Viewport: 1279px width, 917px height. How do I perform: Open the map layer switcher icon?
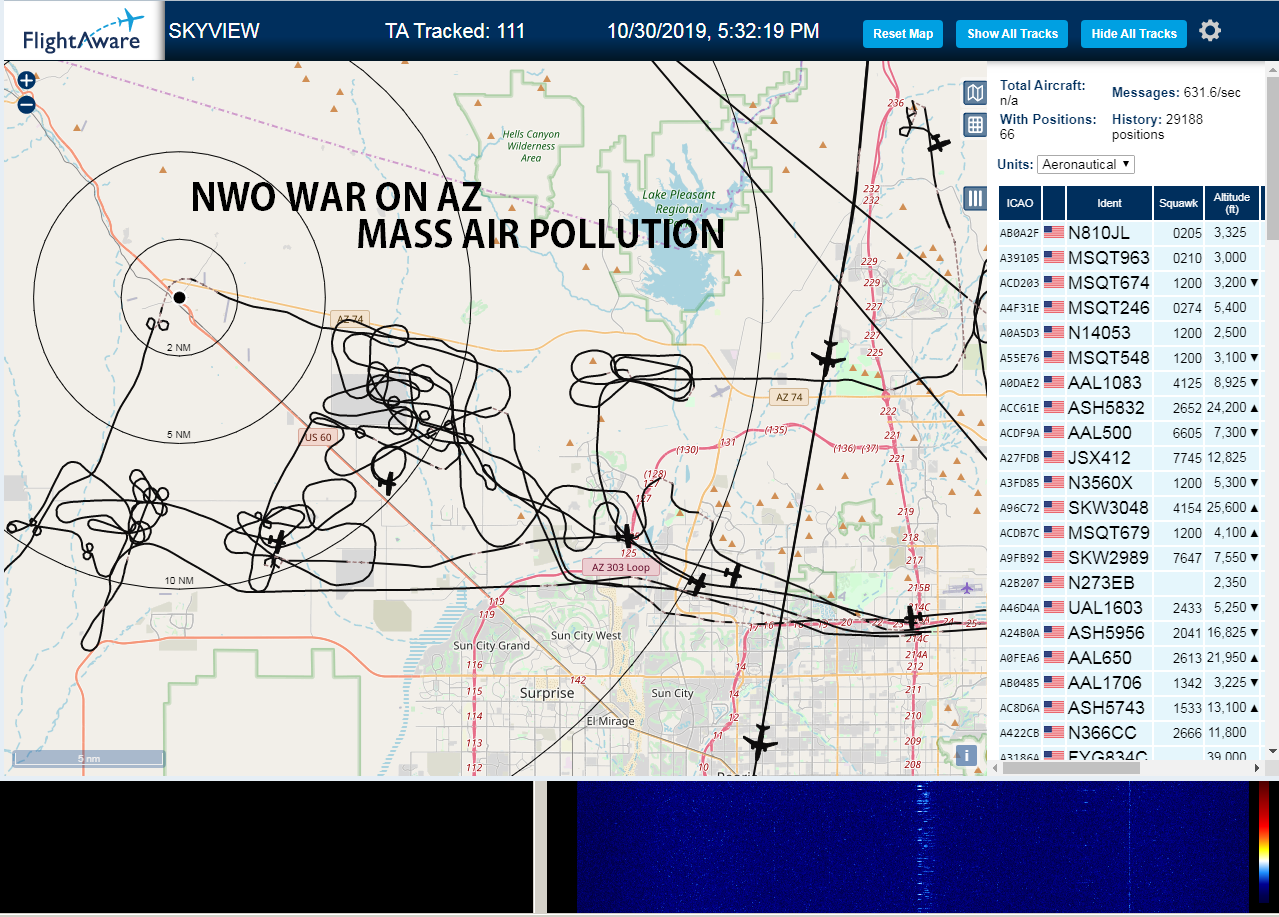pyautogui.click(x=974, y=93)
